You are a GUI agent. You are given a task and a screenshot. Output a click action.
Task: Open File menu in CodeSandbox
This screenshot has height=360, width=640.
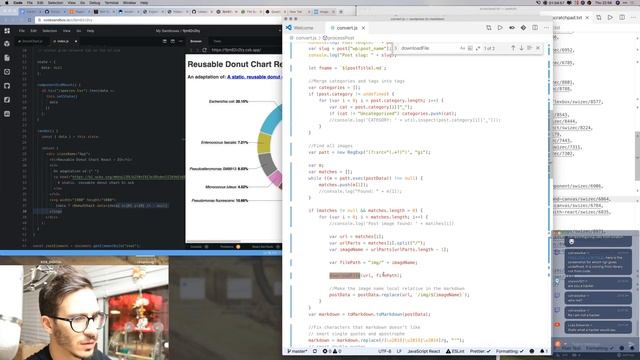click(x=22, y=31)
